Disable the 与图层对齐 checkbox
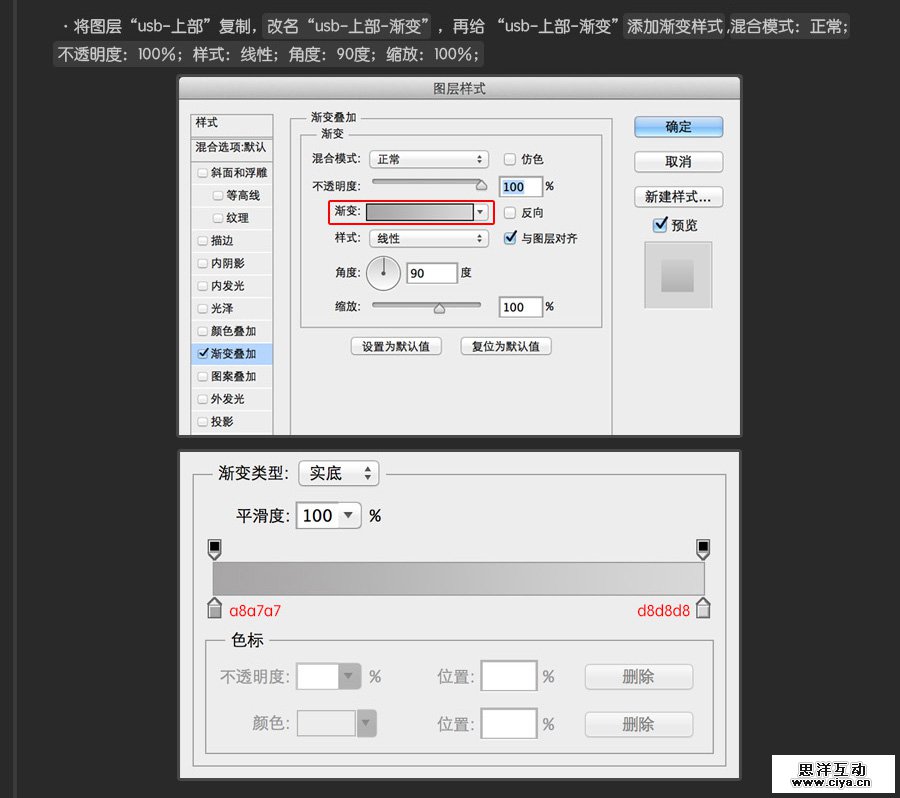900x798 pixels. tap(510, 238)
